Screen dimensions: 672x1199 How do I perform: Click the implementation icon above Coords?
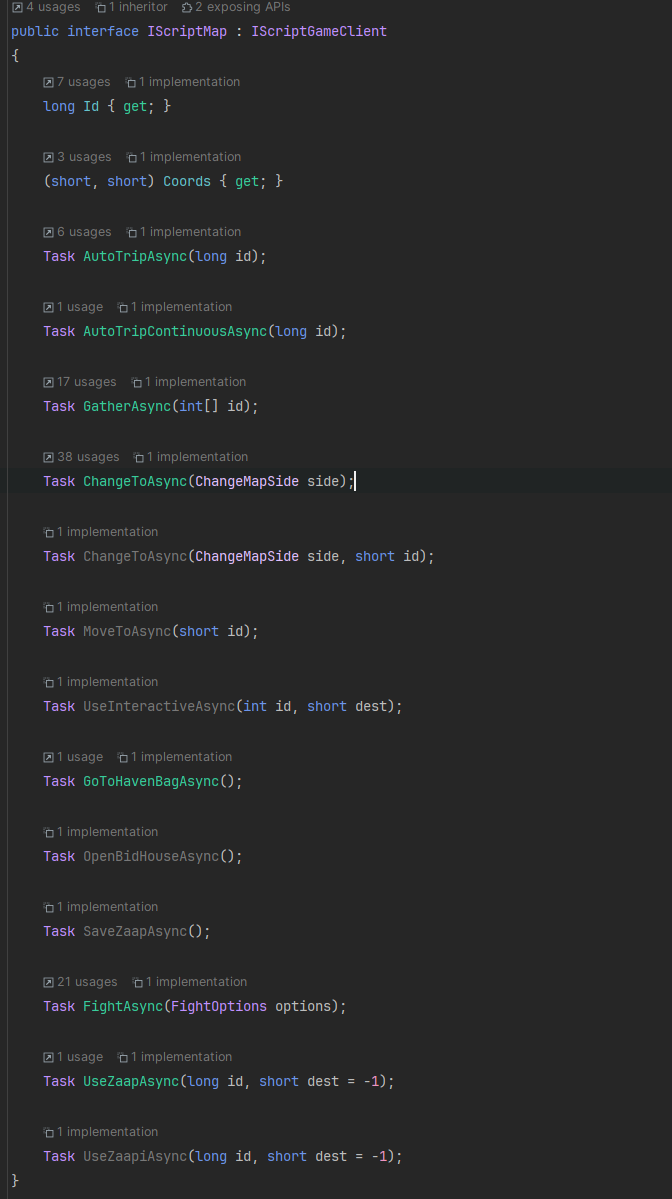point(131,157)
